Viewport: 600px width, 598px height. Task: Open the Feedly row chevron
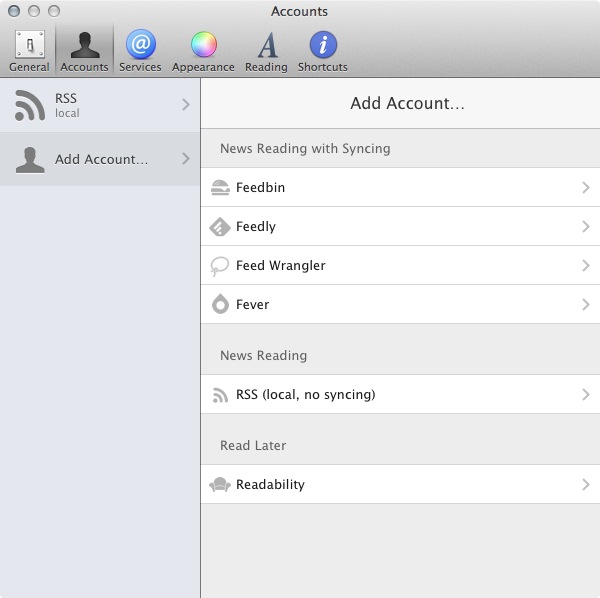pyautogui.click(x=585, y=226)
